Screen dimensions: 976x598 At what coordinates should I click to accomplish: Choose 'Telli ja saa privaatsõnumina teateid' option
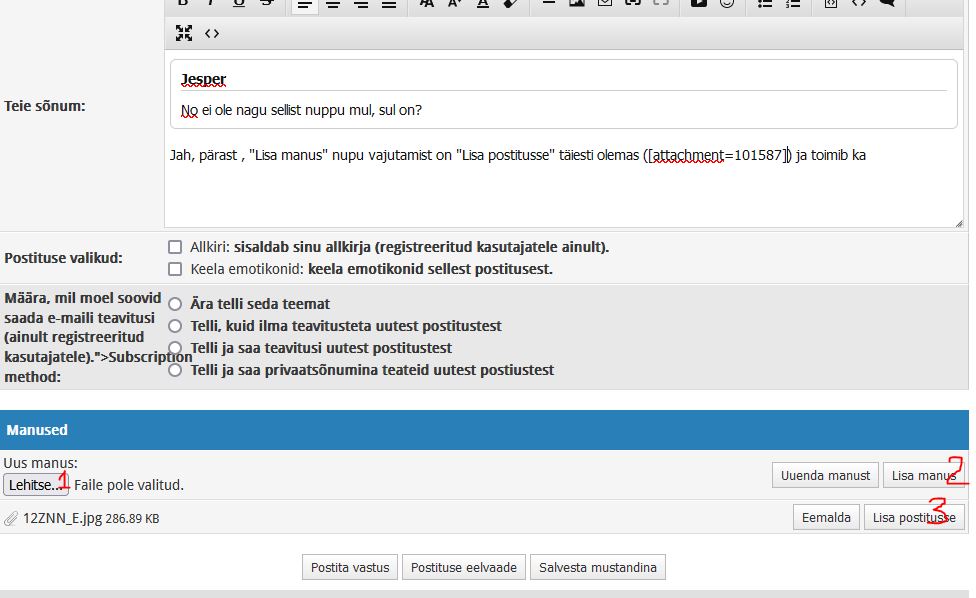click(176, 370)
